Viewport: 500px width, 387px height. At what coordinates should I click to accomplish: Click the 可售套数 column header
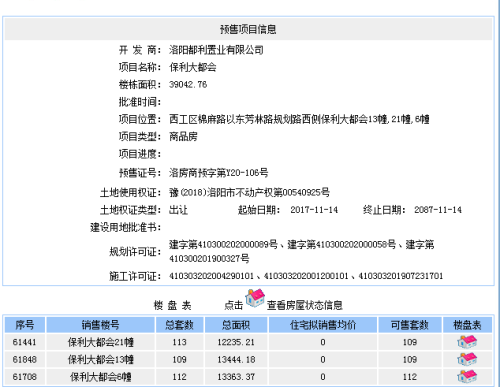pos(410,325)
